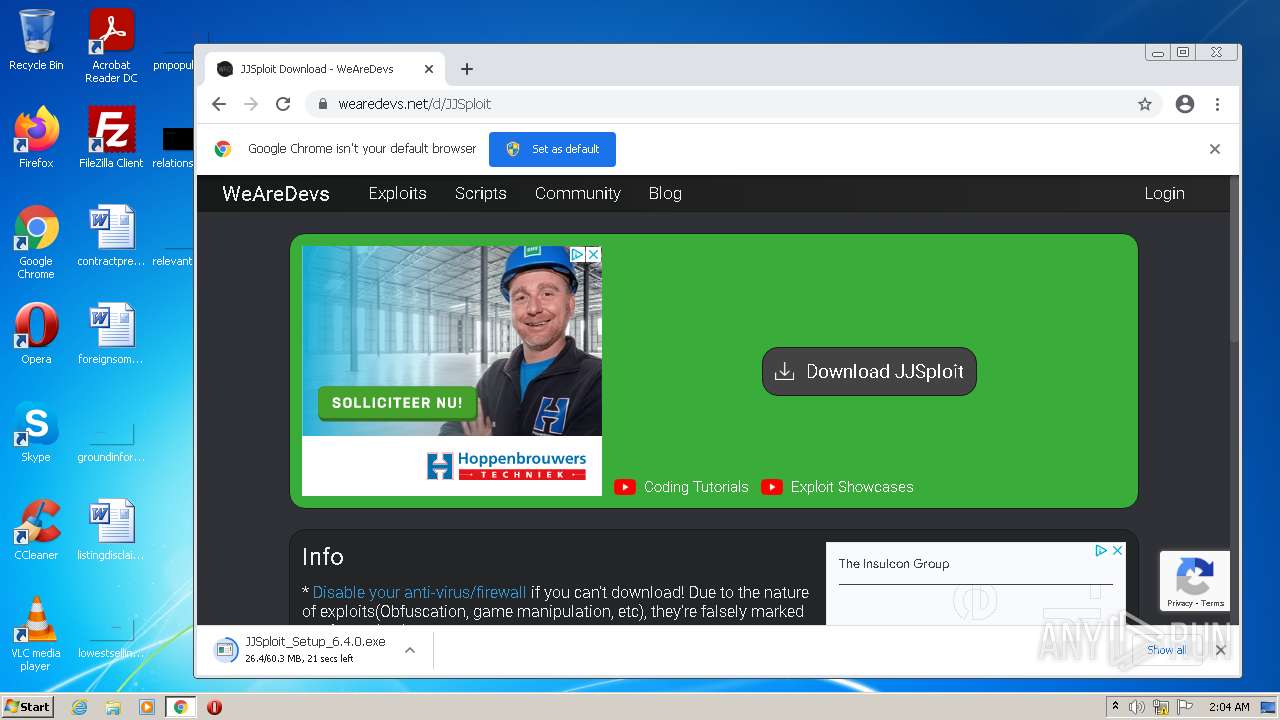View site information via the lock icon
1280x720 pixels.
click(322, 104)
